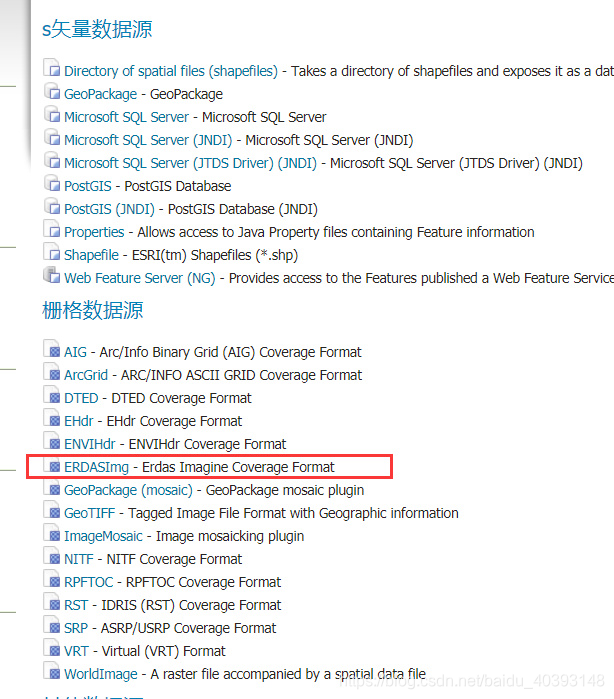Open the Properties data source link
This screenshot has width=614, height=699.
click(x=94, y=233)
